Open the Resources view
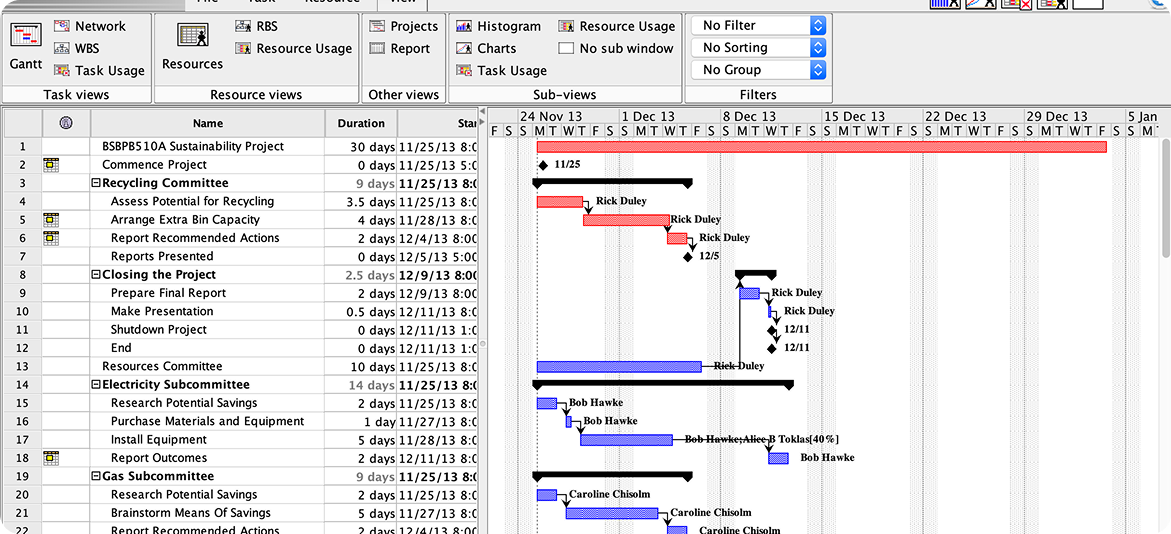Image resolution: width=1171 pixels, height=534 pixels. pyautogui.click(x=192, y=47)
